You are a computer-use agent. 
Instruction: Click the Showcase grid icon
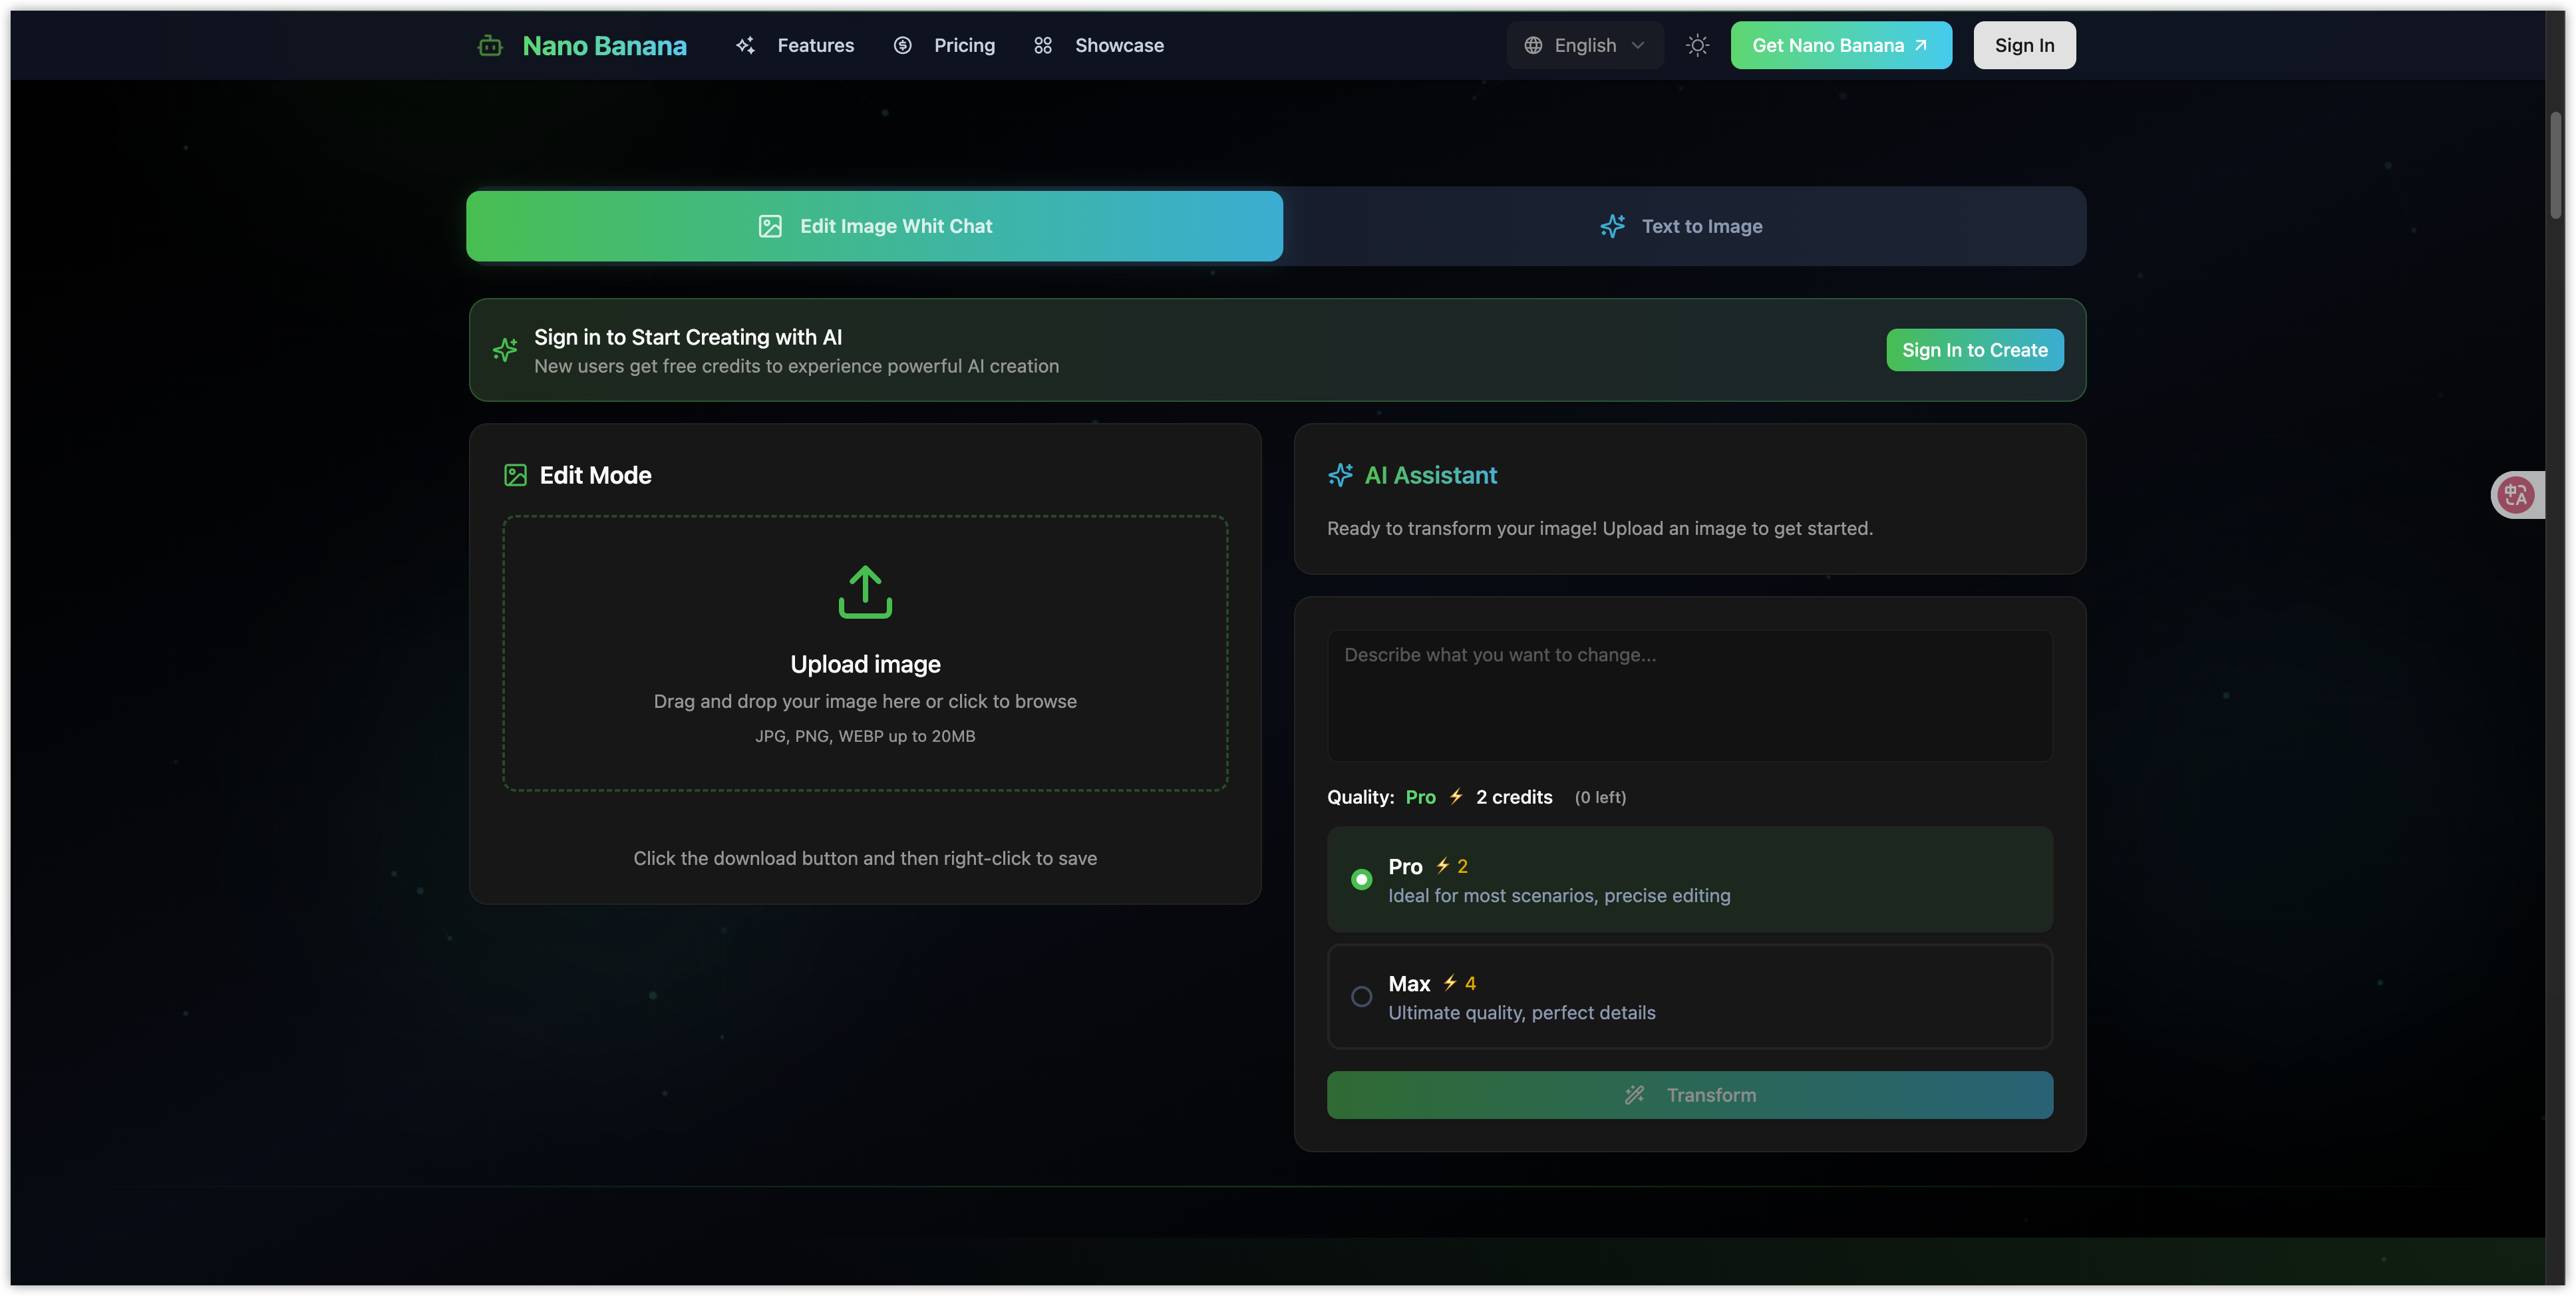coord(1043,45)
